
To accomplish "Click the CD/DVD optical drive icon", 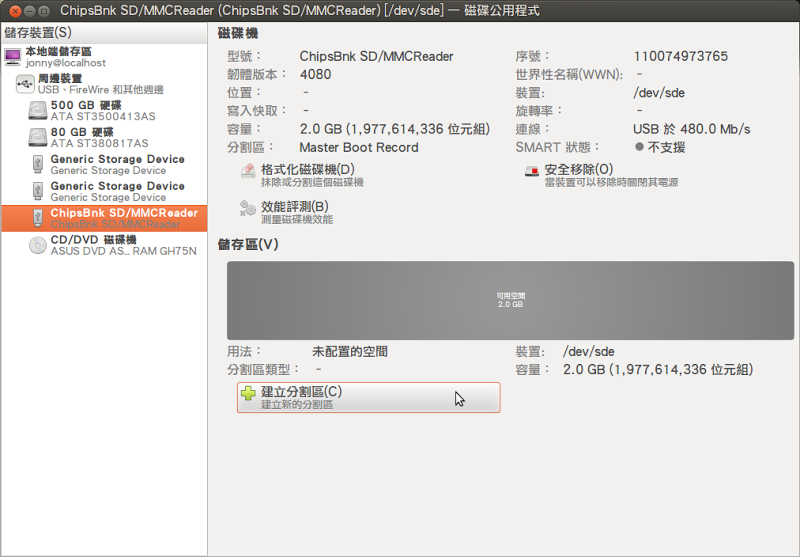I will click(x=38, y=245).
